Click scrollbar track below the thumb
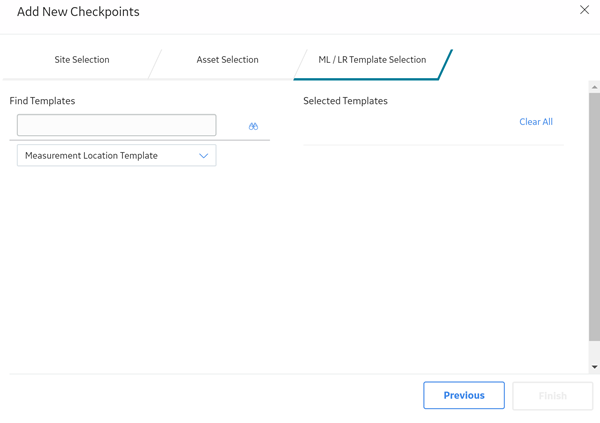The height and width of the screenshot is (423, 600). coord(594,351)
